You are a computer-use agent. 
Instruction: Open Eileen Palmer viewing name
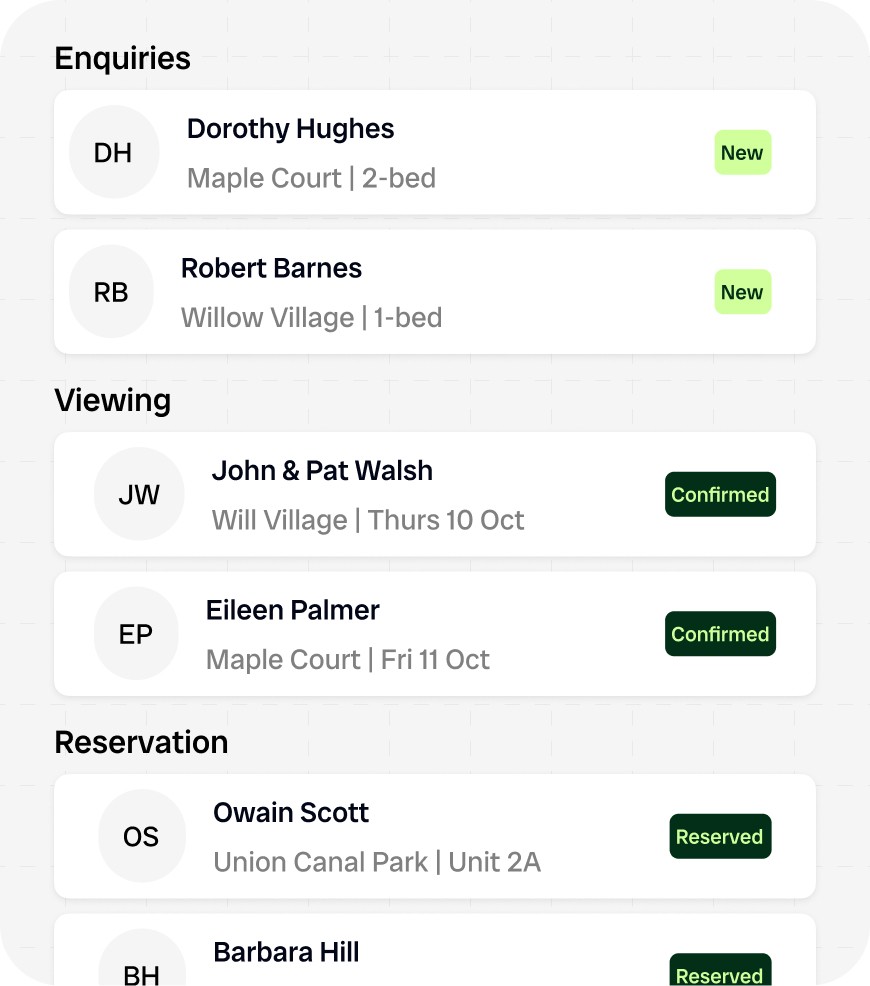coord(293,610)
